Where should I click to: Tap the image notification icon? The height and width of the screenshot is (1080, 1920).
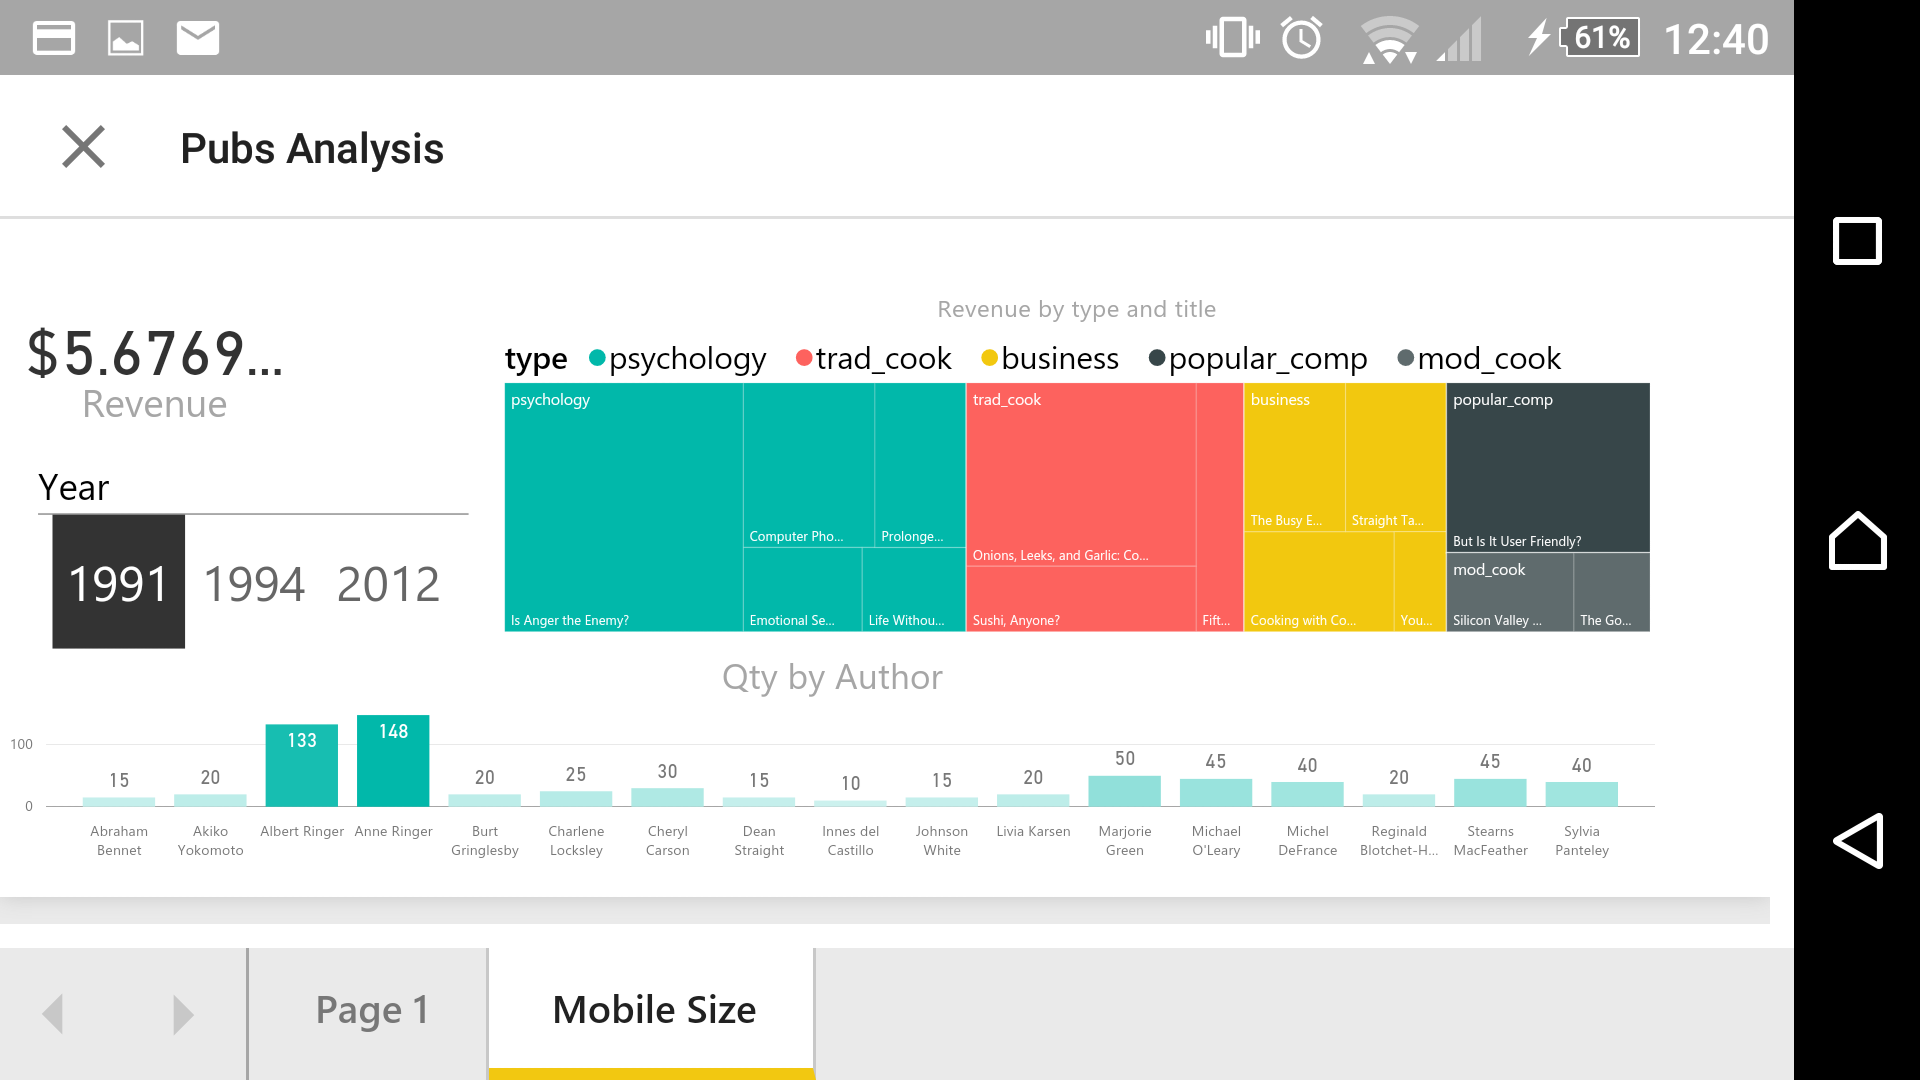click(126, 38)
